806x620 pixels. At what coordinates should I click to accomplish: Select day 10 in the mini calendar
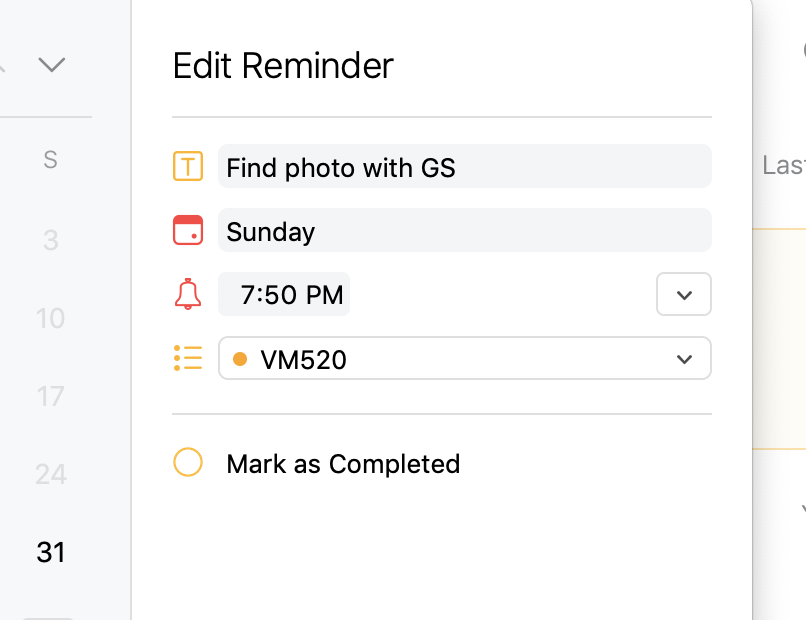tap(51, 318)
